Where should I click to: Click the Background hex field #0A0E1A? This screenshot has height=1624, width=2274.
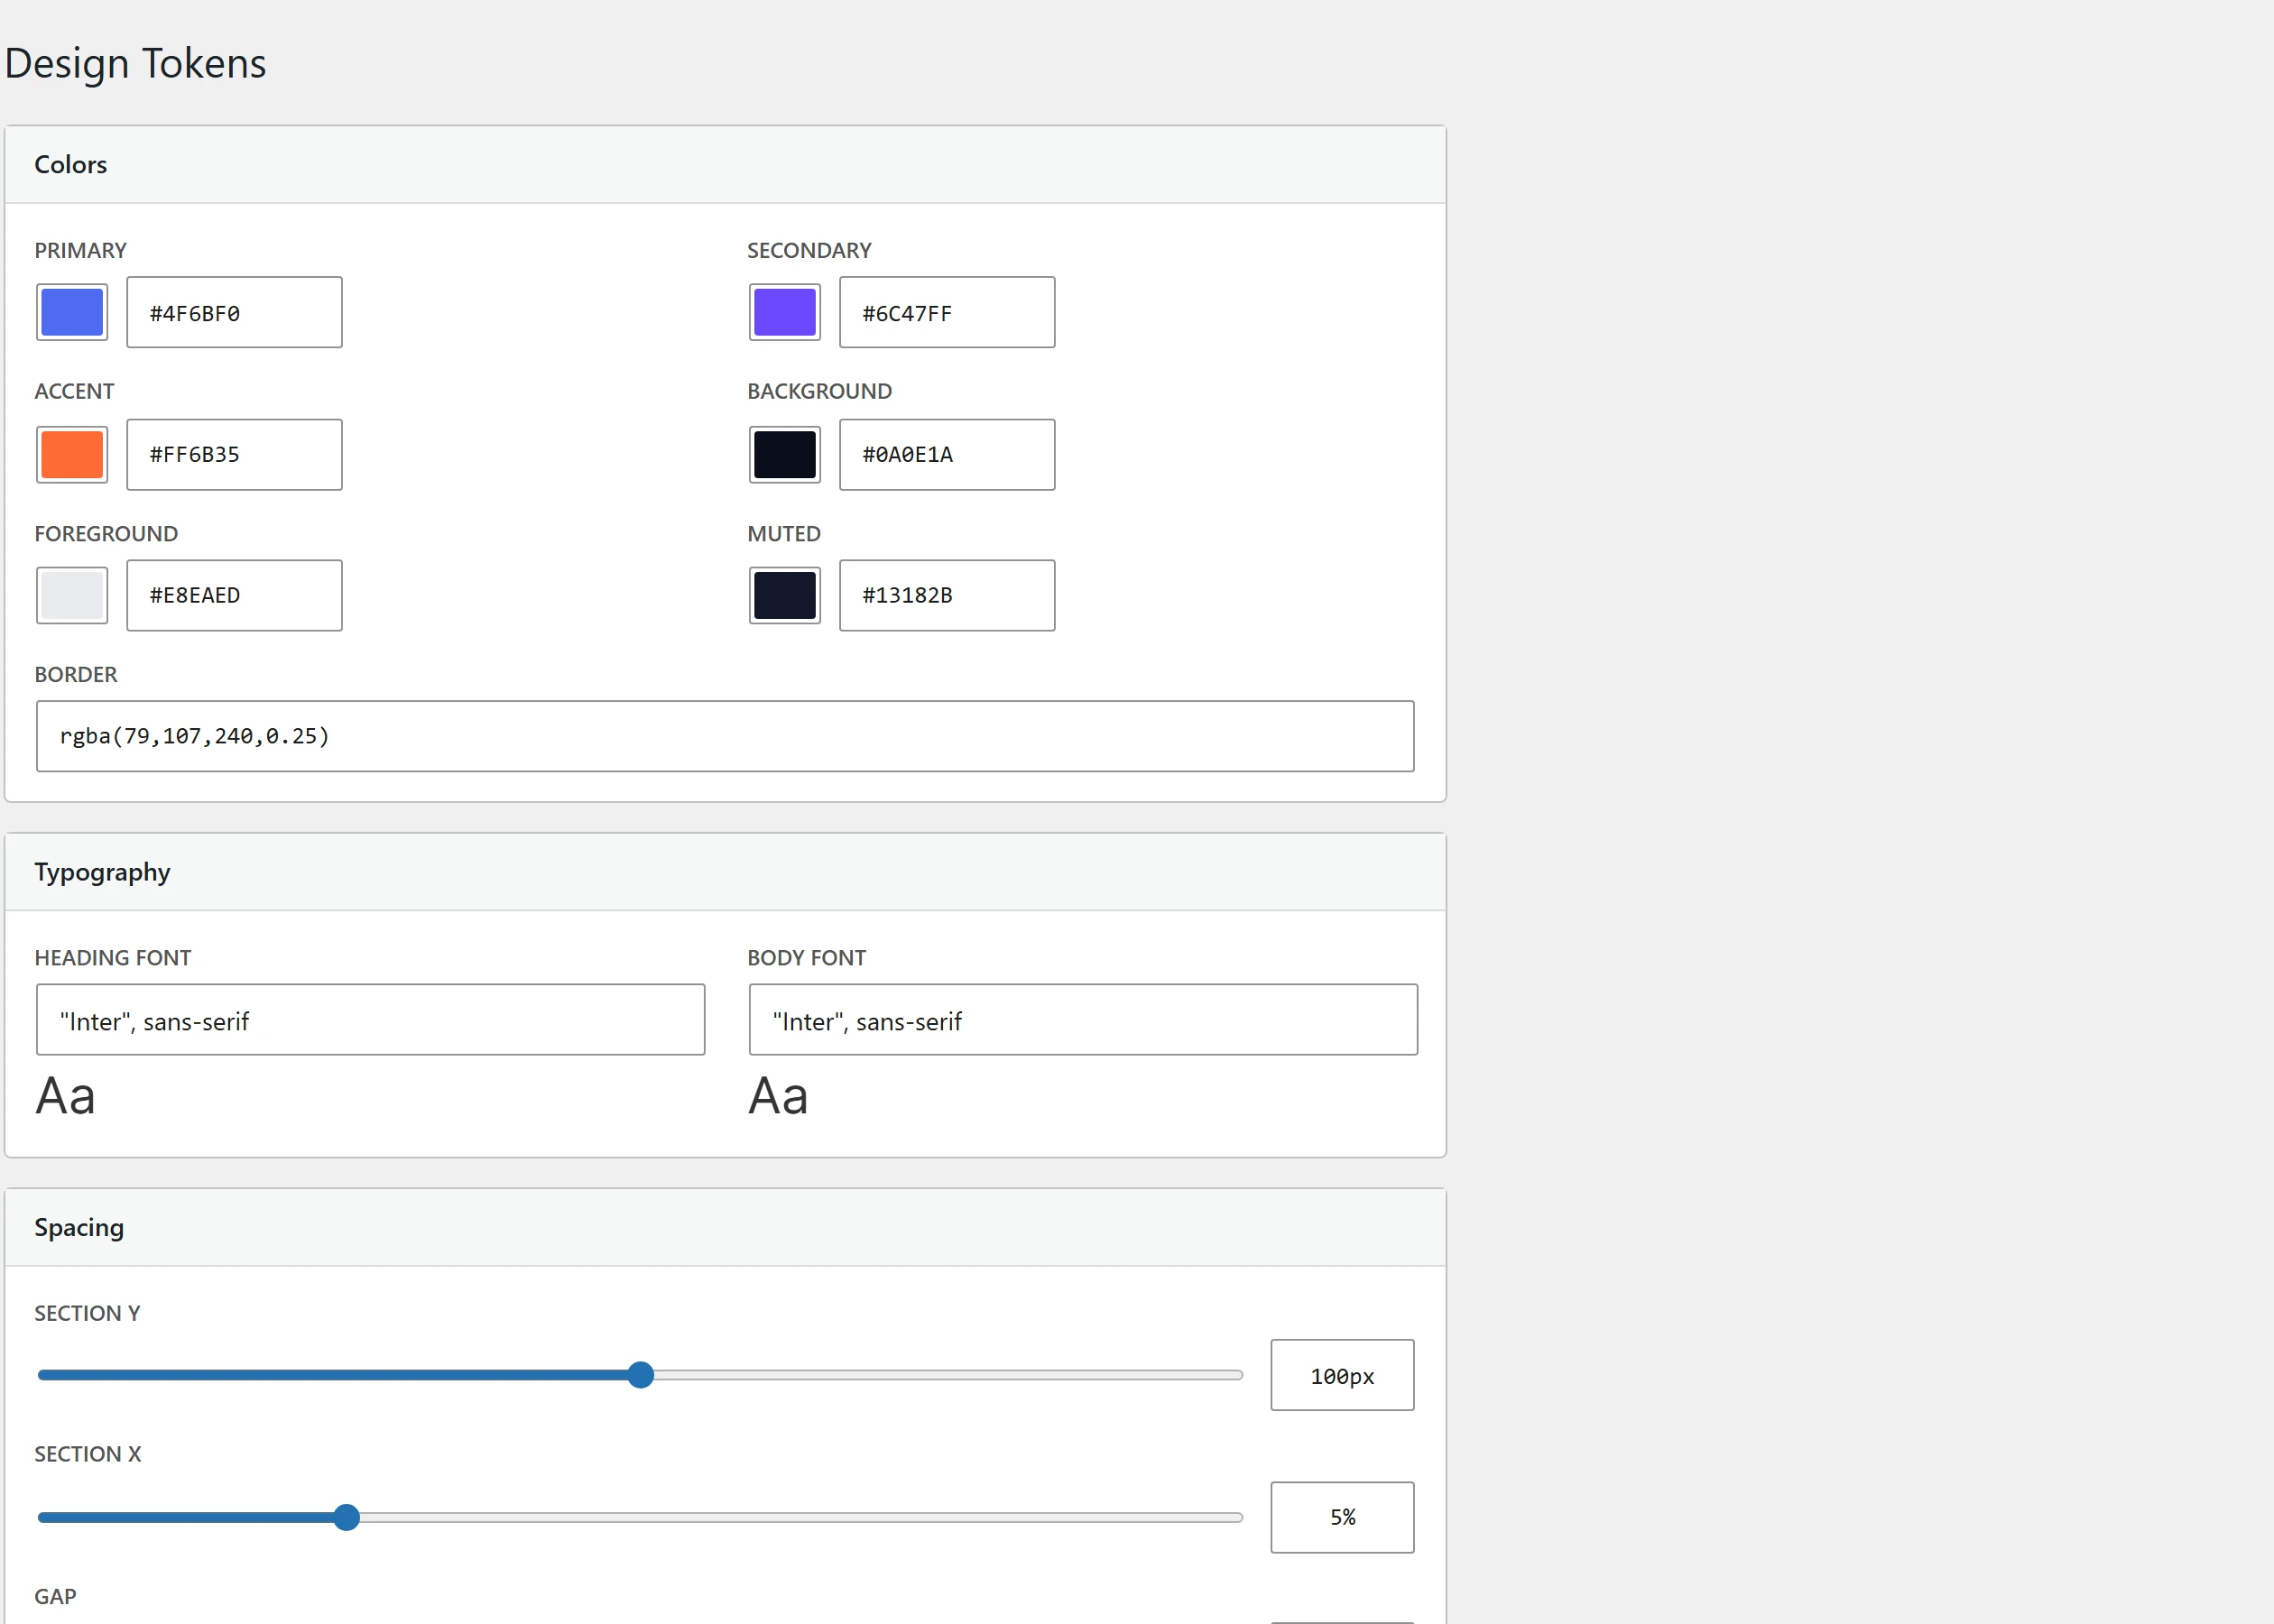[x=947, y=454]
